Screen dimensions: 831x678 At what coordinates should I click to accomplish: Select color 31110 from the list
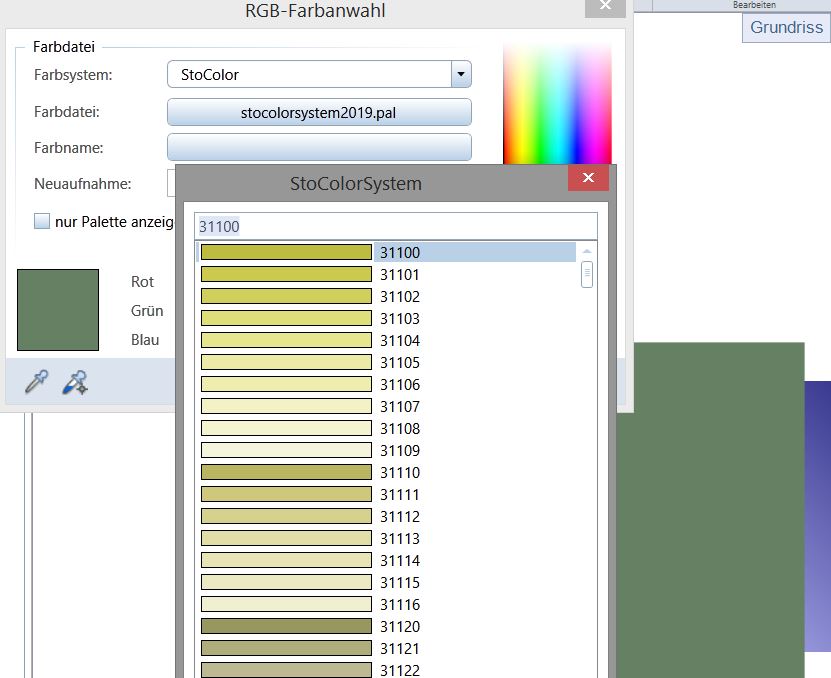[x=400, y=472]
